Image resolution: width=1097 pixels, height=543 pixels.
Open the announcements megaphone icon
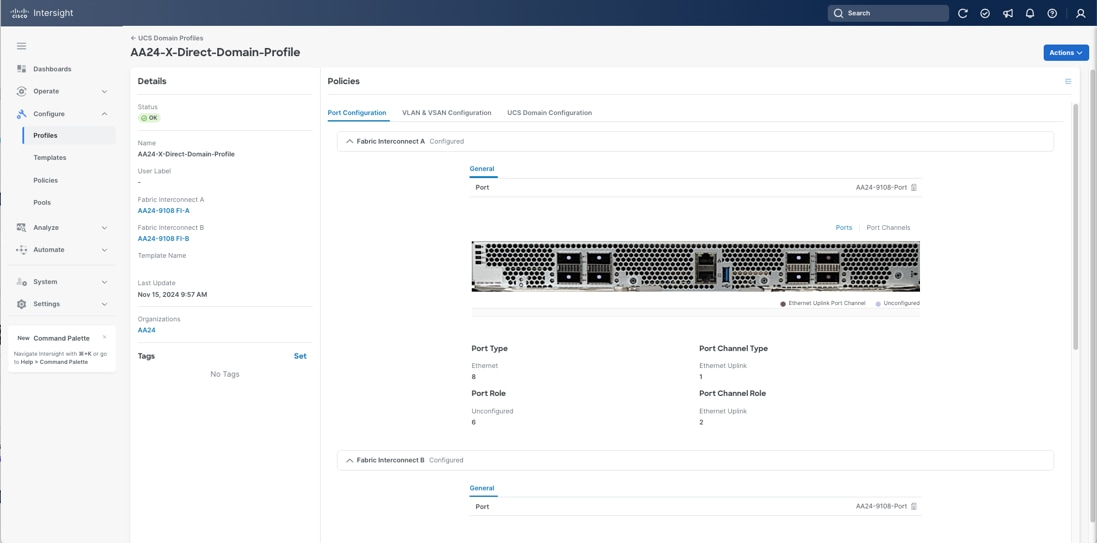click(1007, 13)
